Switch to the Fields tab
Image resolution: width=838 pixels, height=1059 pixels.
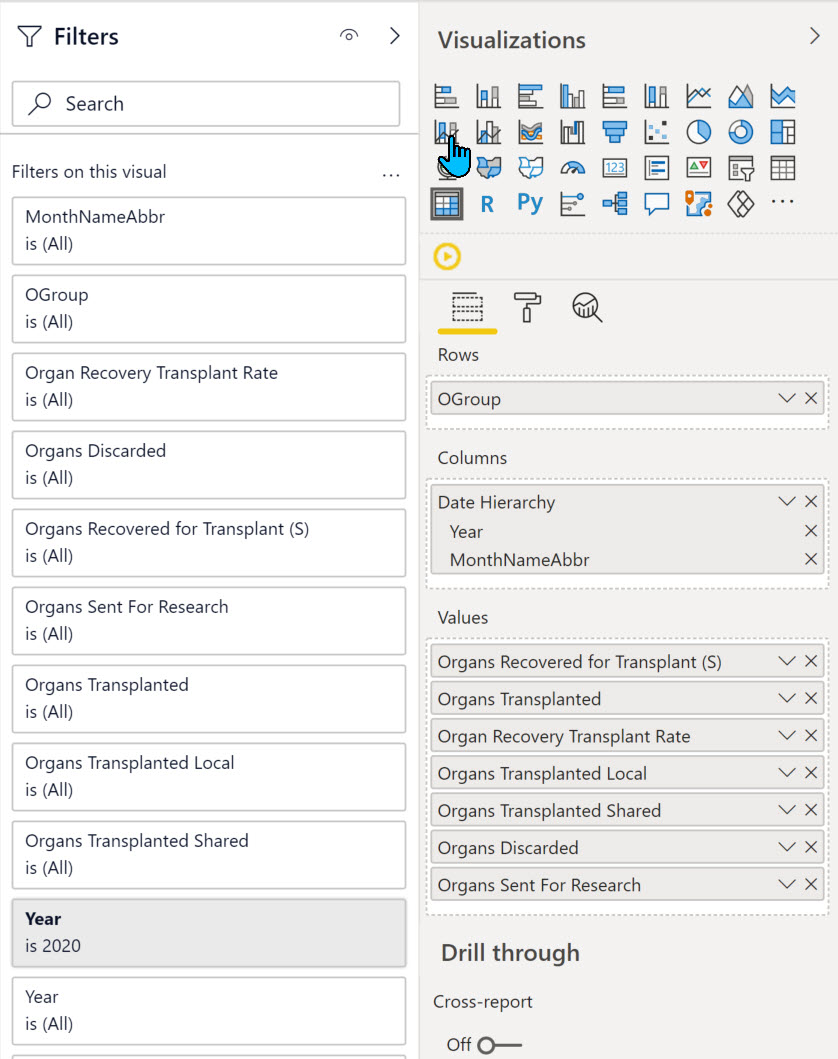pos(467,309)
